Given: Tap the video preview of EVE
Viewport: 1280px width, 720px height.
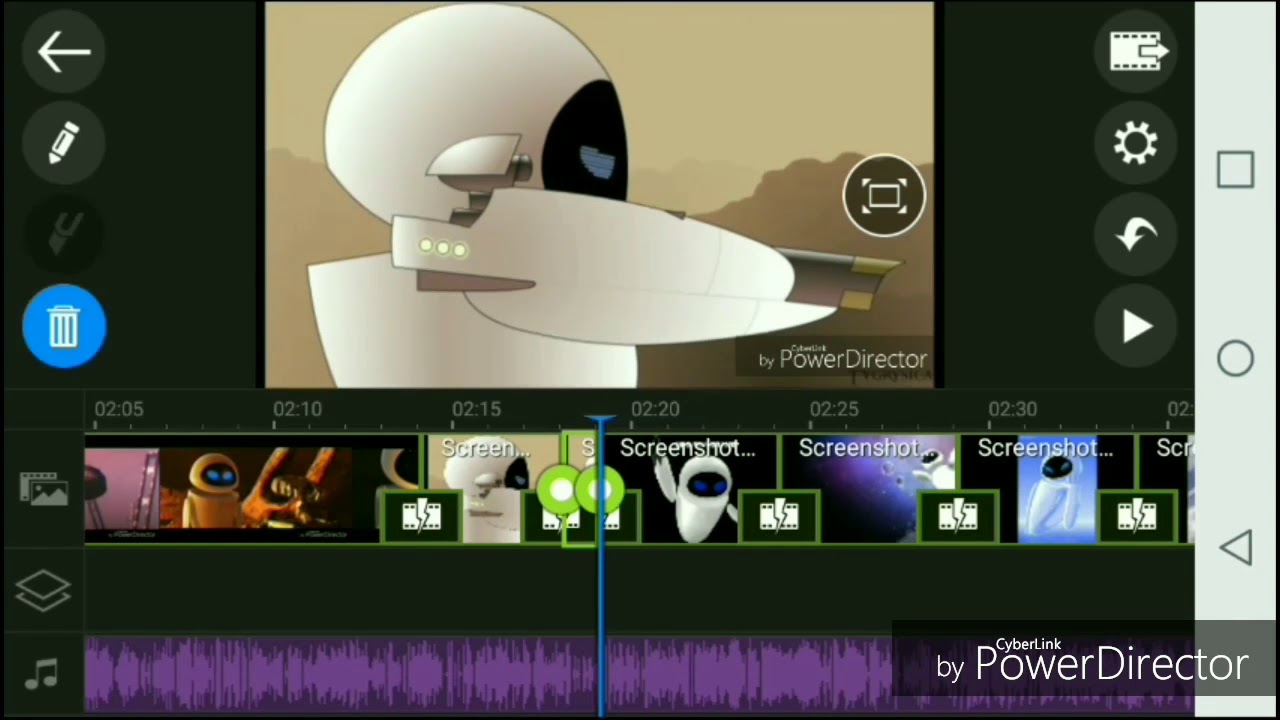Looking at the screenshot, I should point(600,194).
